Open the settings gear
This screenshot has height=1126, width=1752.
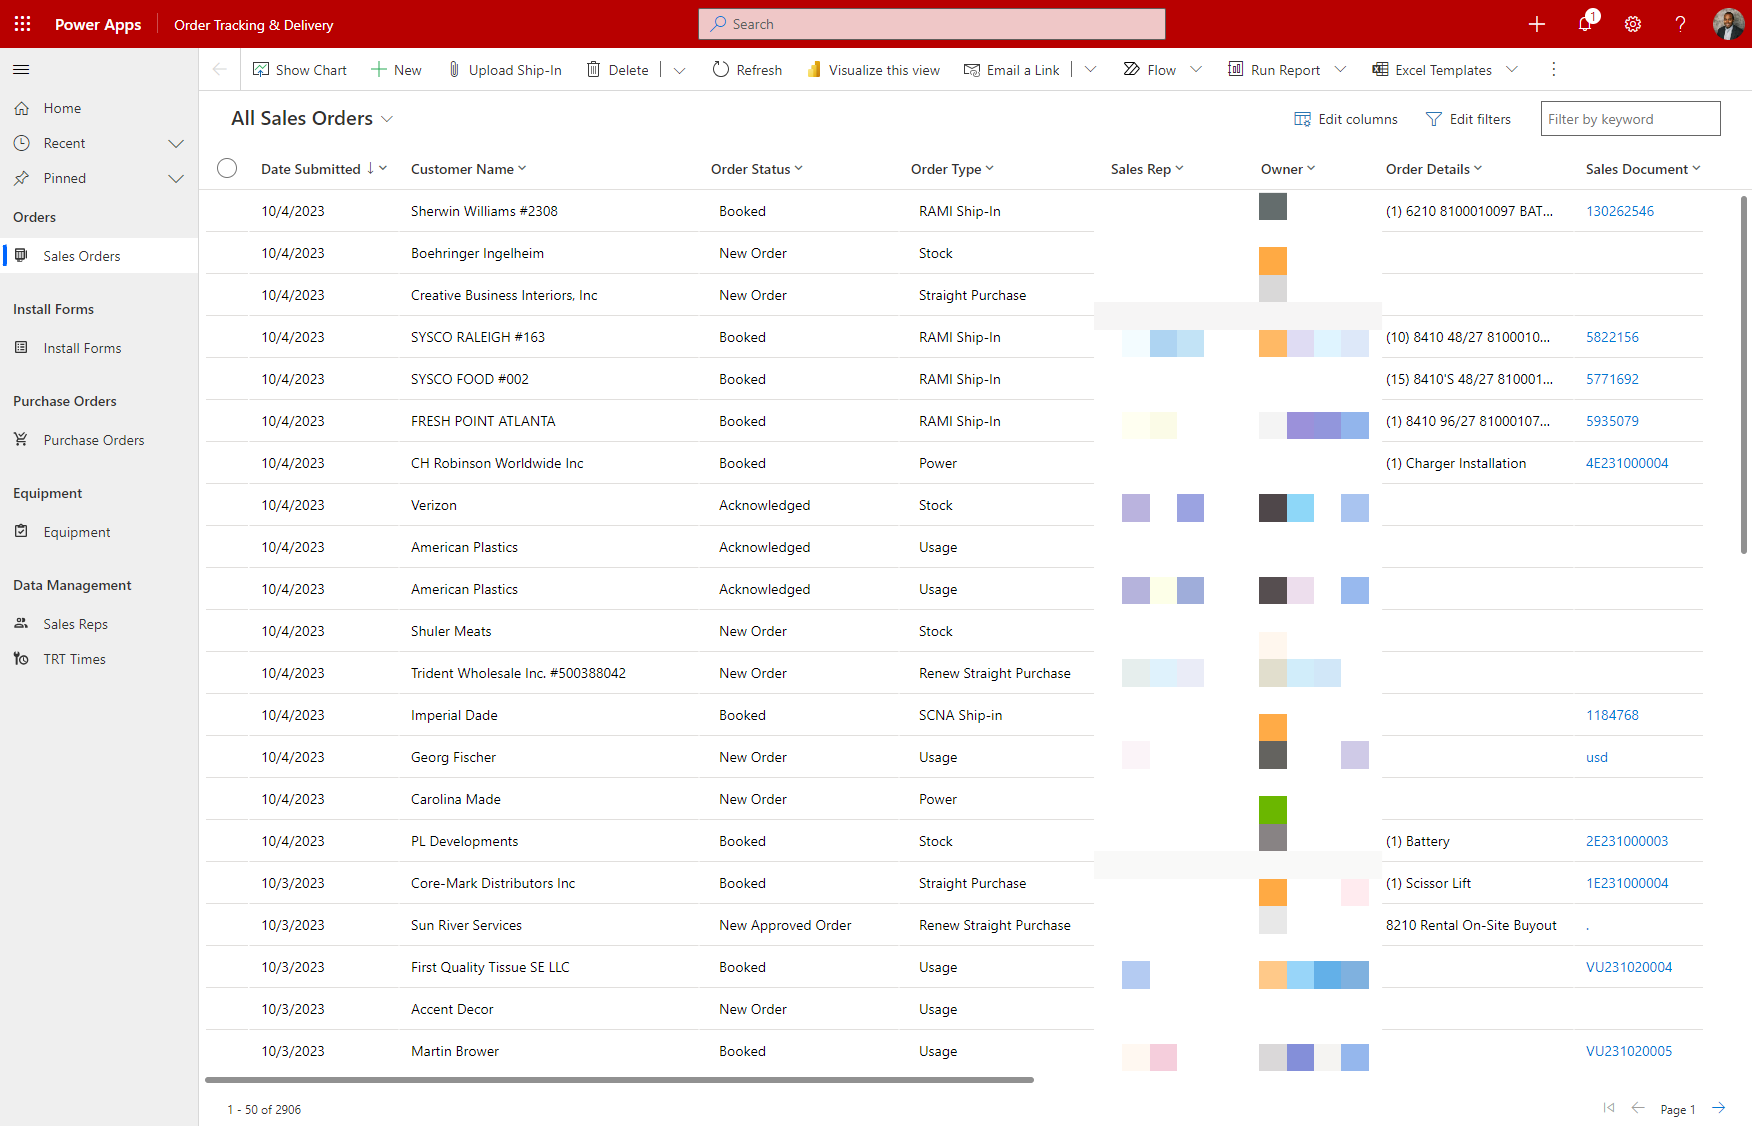point(1633,24)
